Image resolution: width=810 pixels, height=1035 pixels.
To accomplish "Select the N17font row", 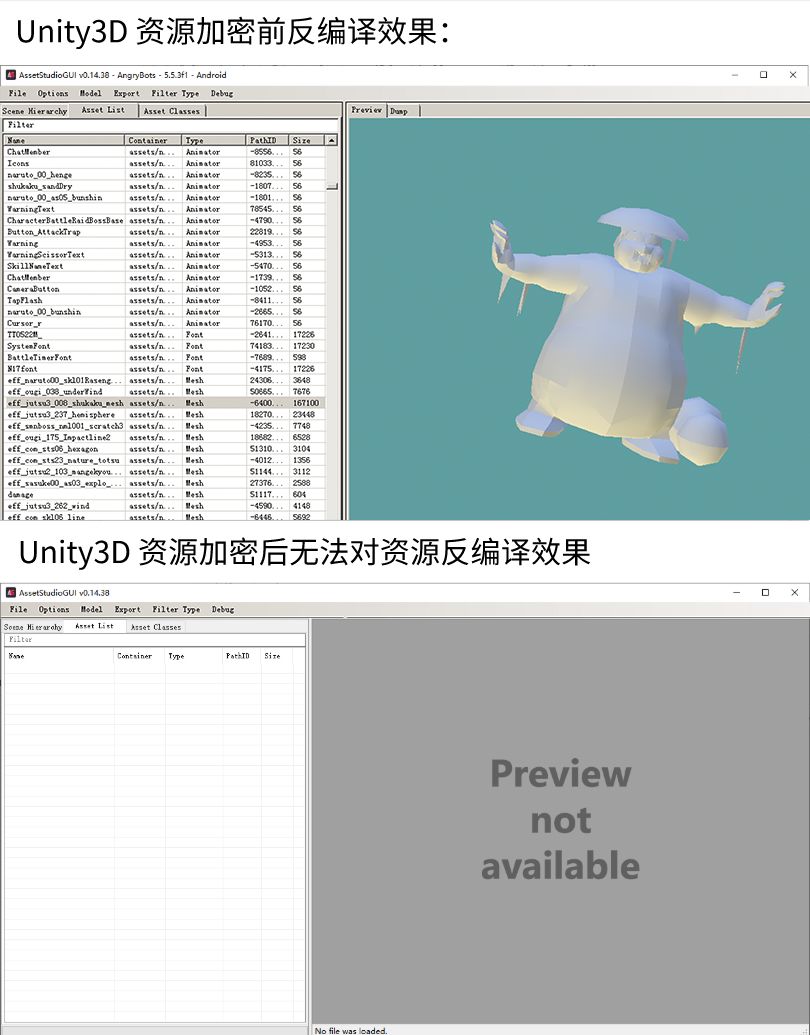I will click(x=164, y=369).
